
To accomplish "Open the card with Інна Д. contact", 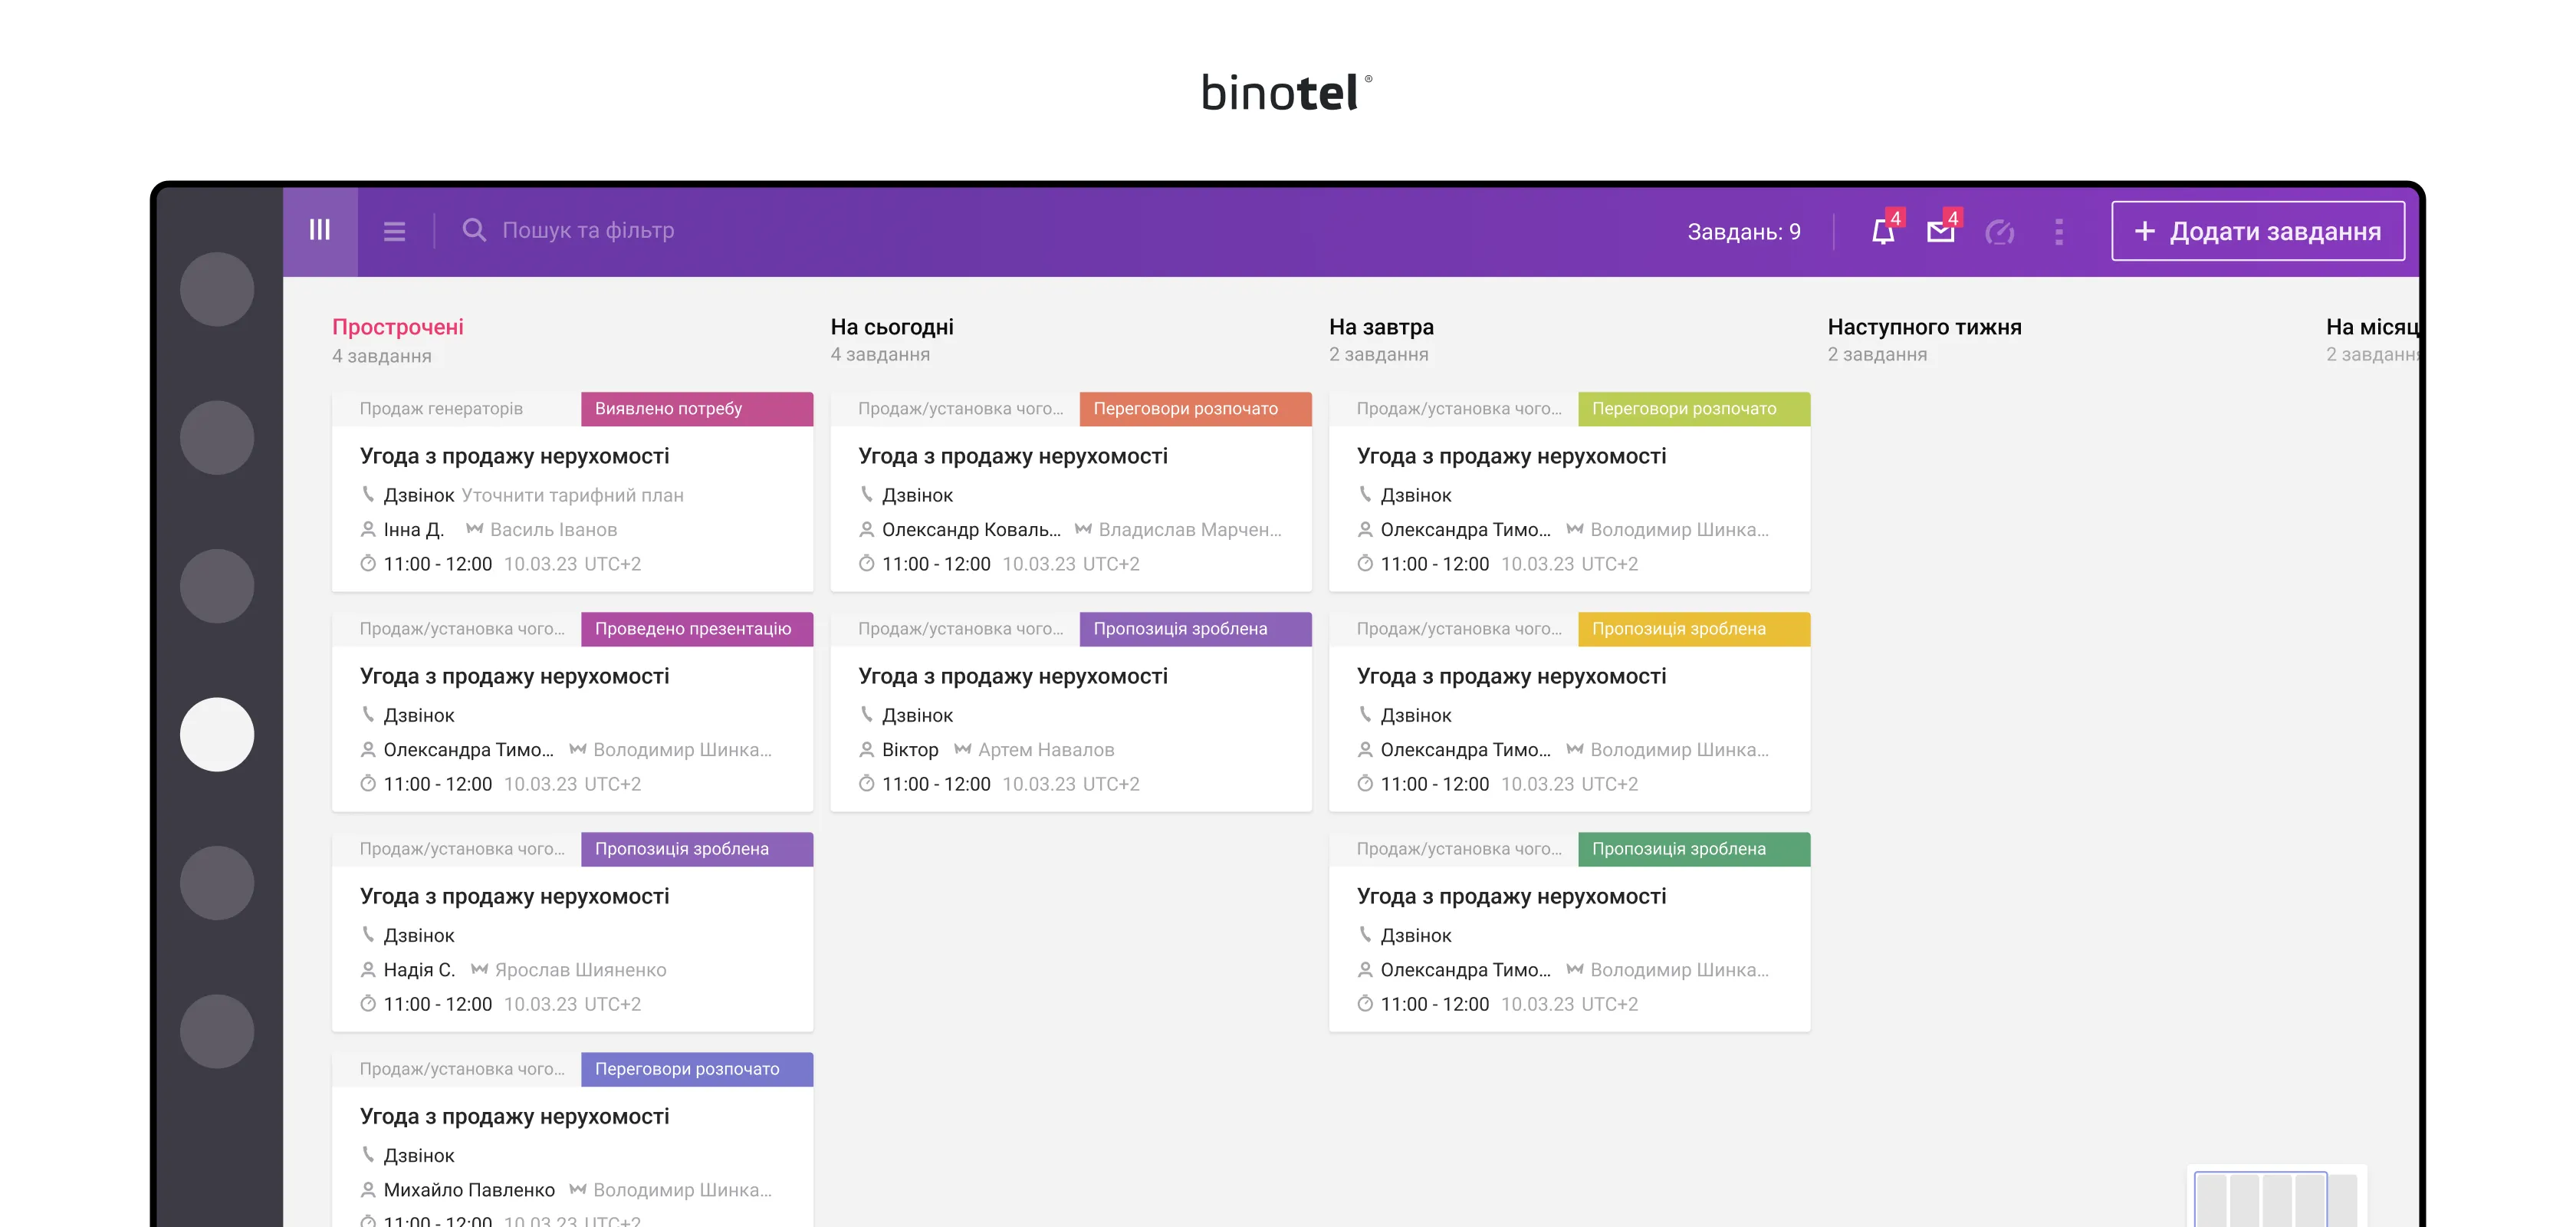I will [x=572, y=491].
